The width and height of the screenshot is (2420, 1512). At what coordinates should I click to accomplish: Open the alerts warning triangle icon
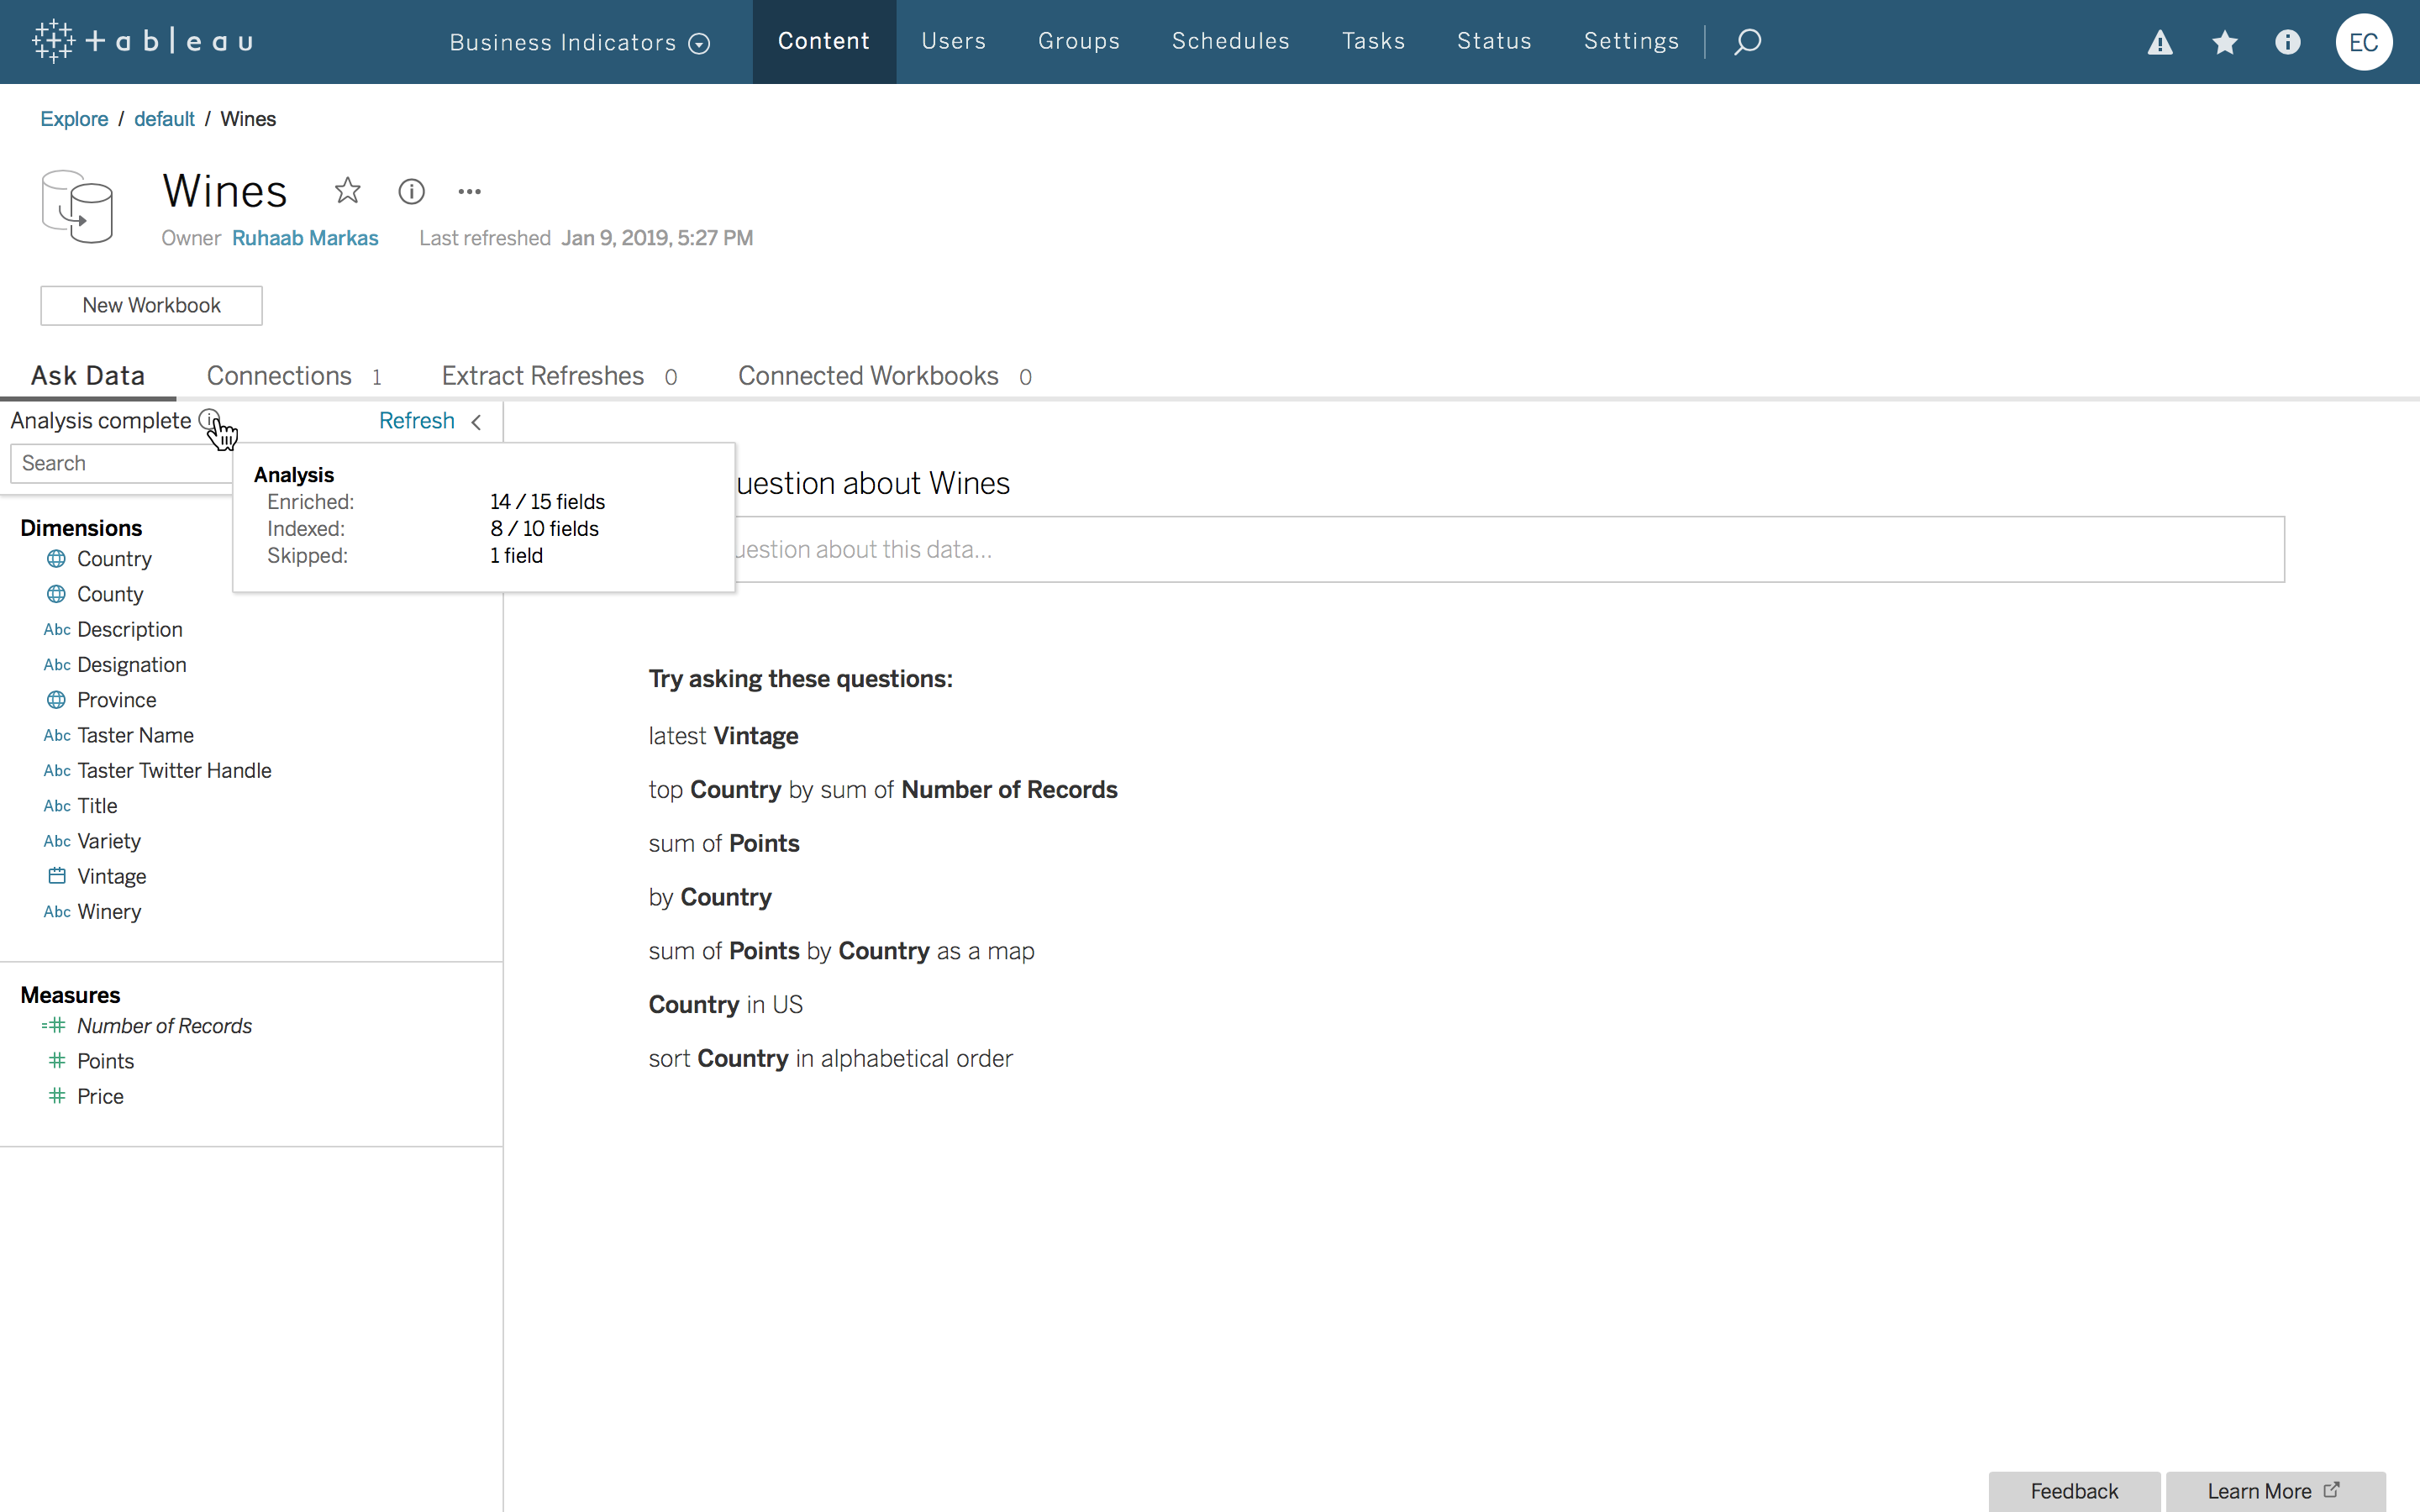(x=2160, y=42)
